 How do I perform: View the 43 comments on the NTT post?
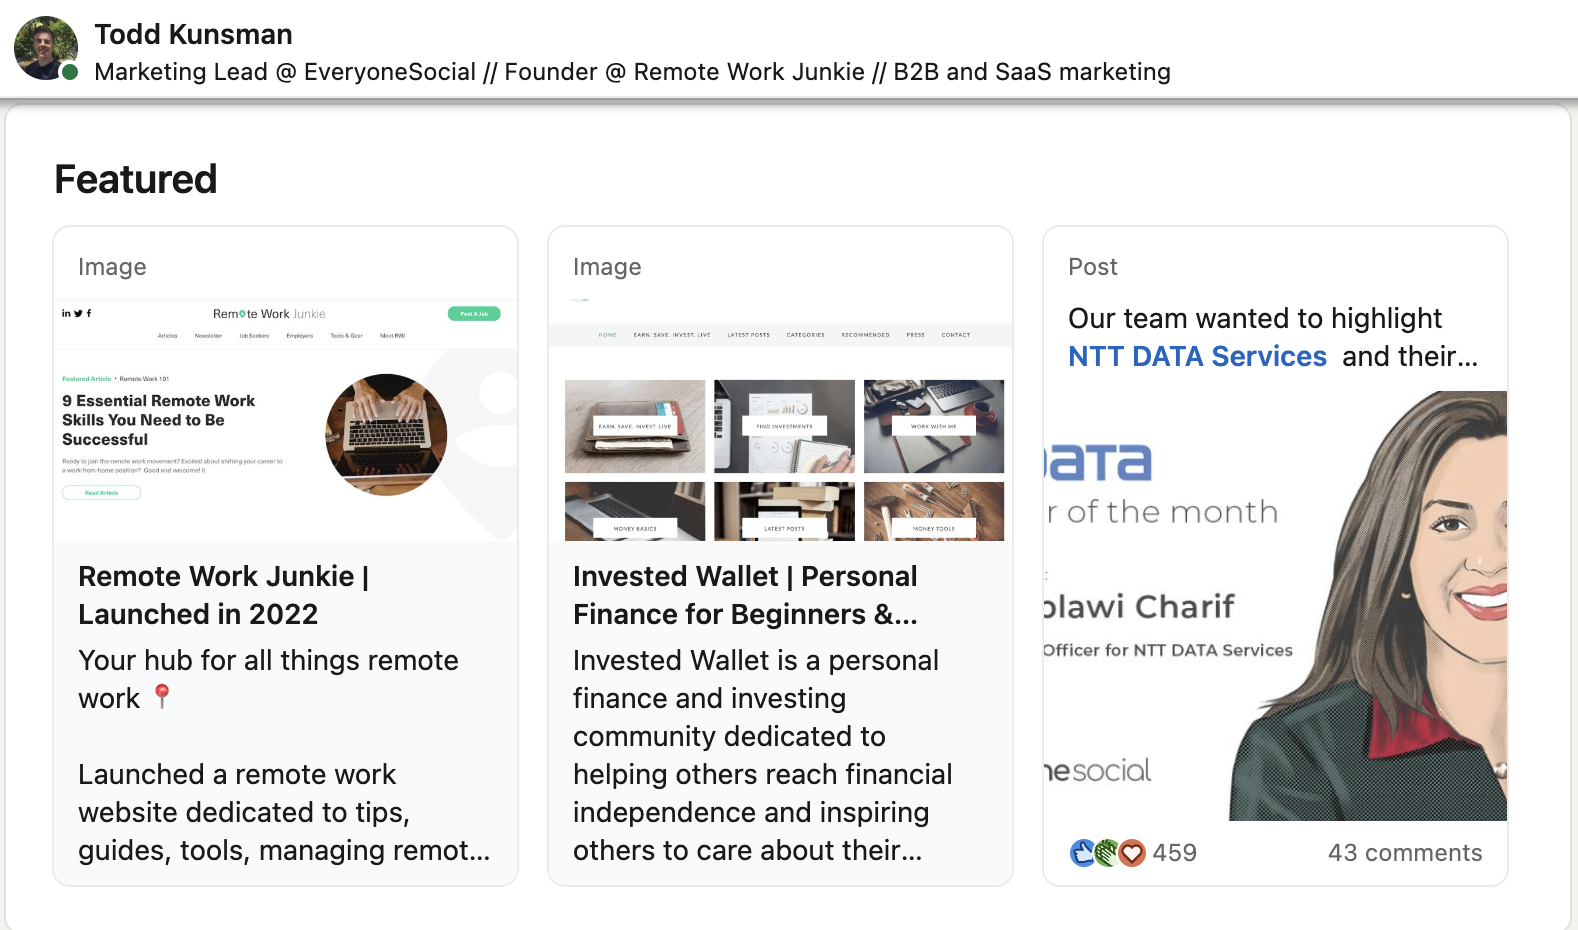click(x=1404, y=853)
